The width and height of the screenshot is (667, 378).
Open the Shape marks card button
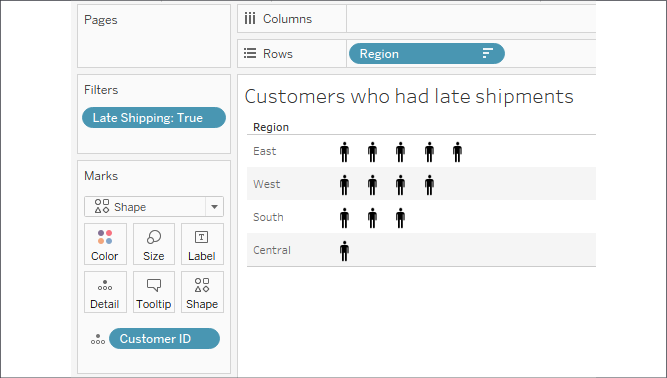tap(202, 293)
